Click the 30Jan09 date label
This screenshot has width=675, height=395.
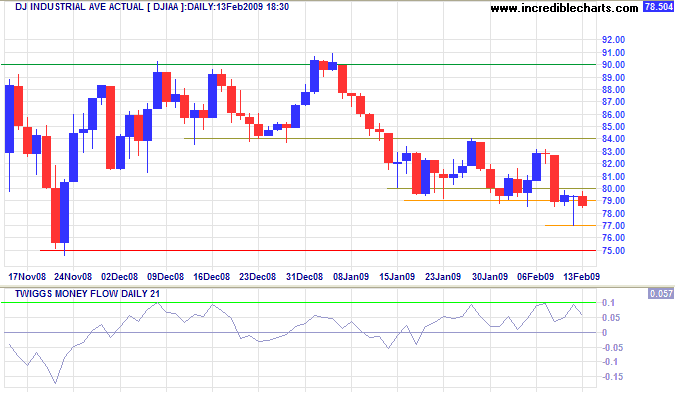click(490, 277)
